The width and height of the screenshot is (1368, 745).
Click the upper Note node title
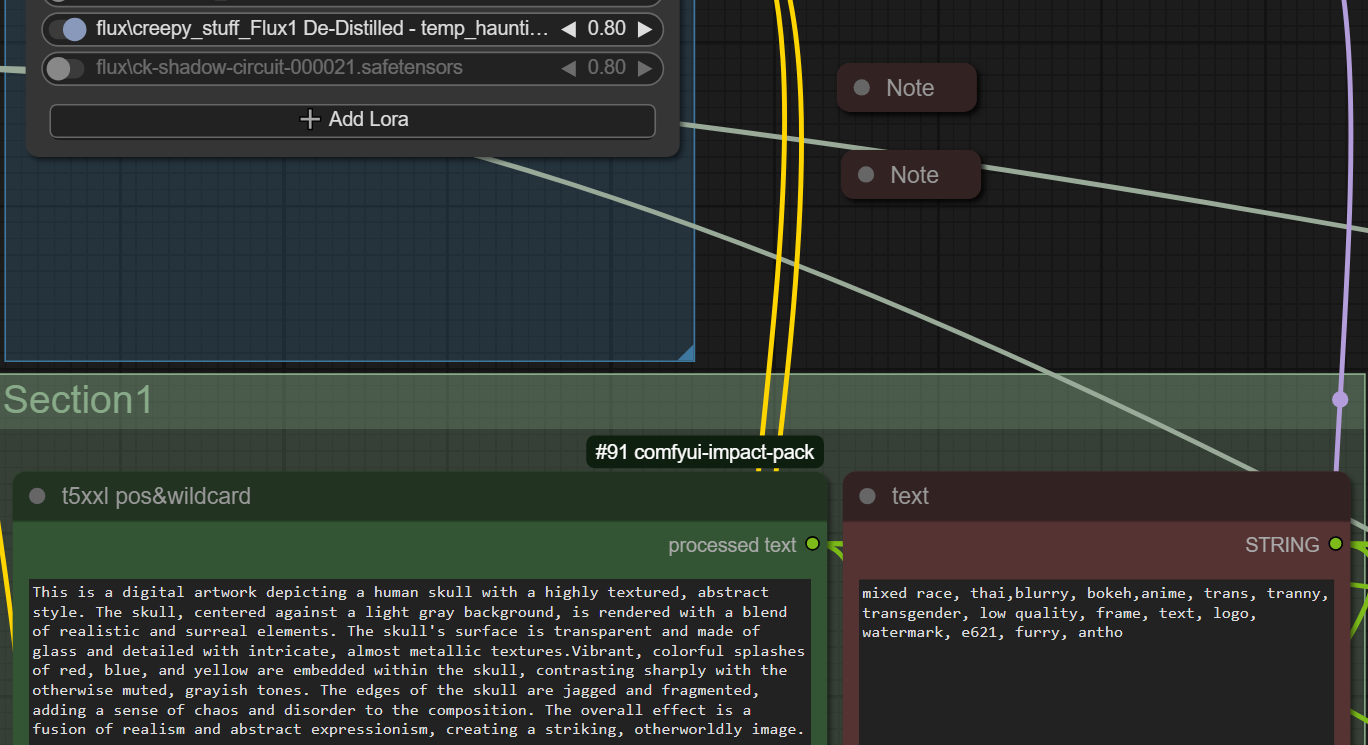pos(910,88)
